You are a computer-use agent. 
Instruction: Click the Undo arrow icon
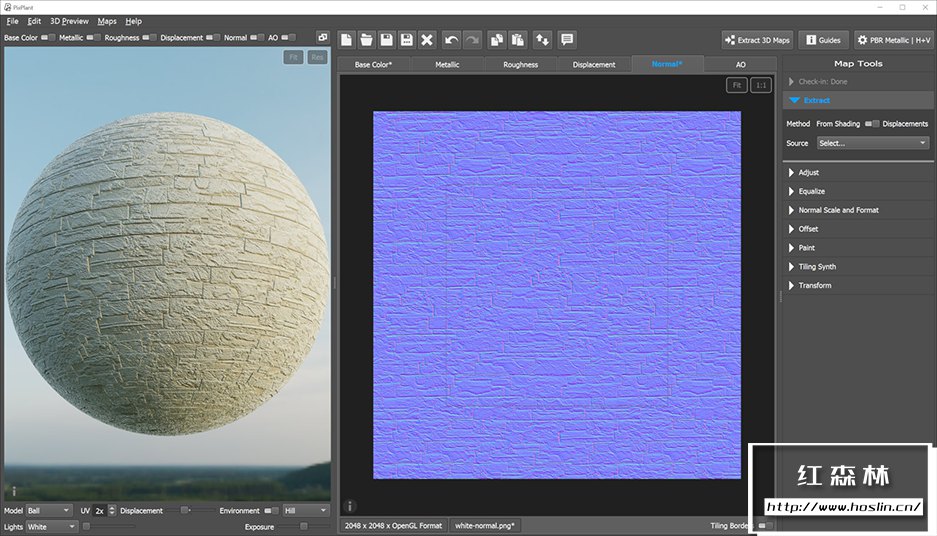(451, 40)
